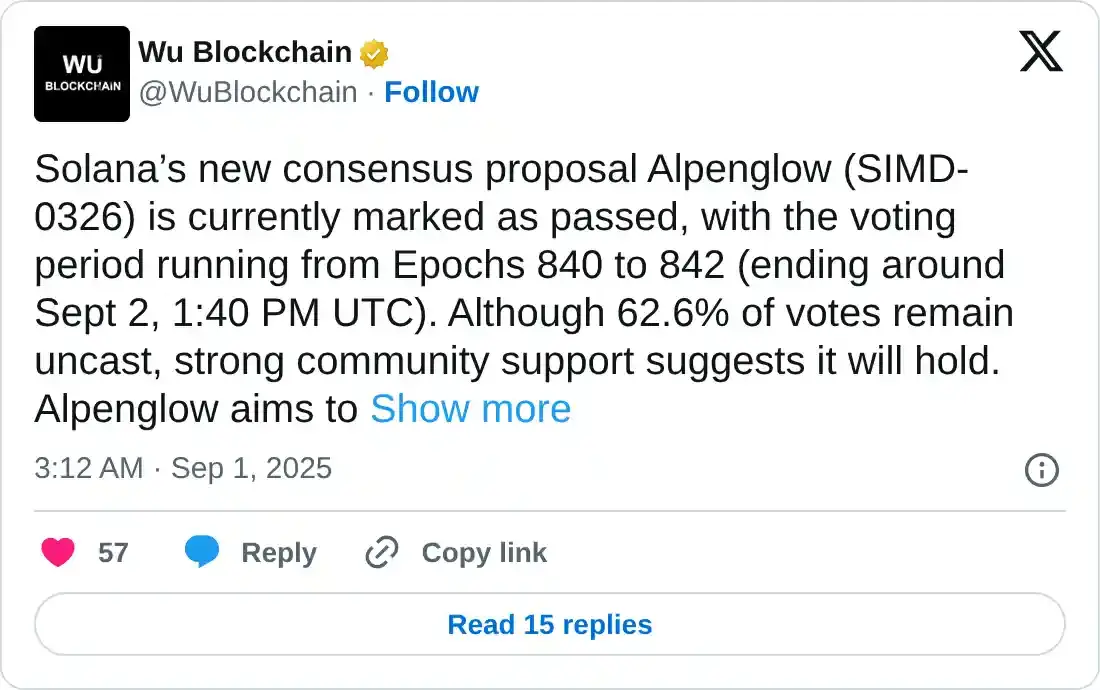
Task: Like the tweet with the heart icon
Action: point(58,552)
